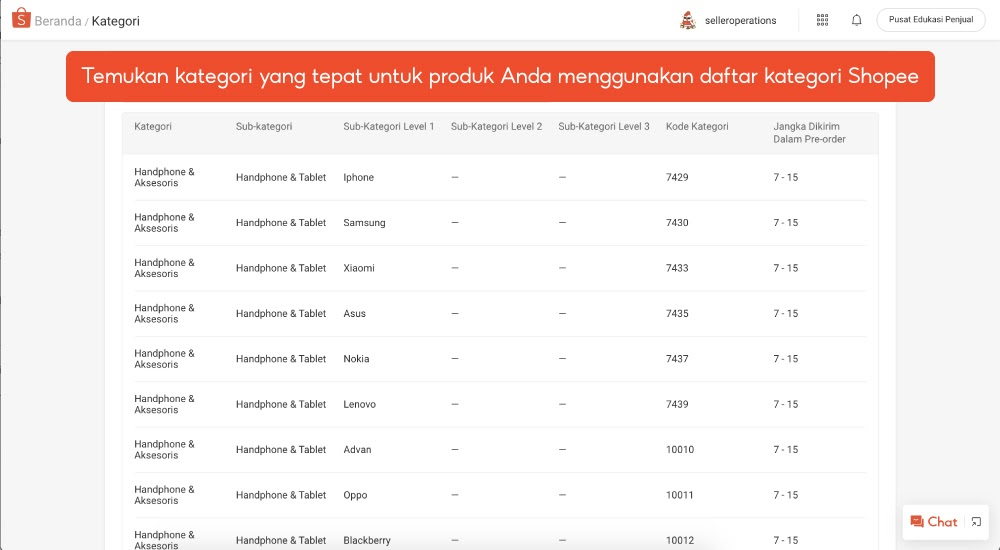
Task: Click Handphone & Aksesoris in Oppo row
Action: [x=164, y=495]
